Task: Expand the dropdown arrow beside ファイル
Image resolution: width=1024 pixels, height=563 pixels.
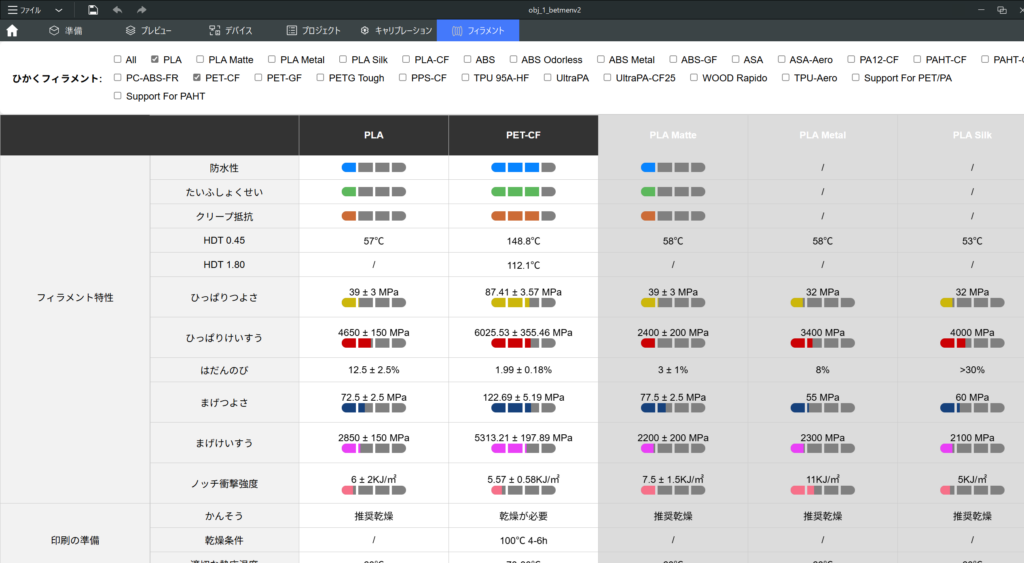Action: (59, 9)
